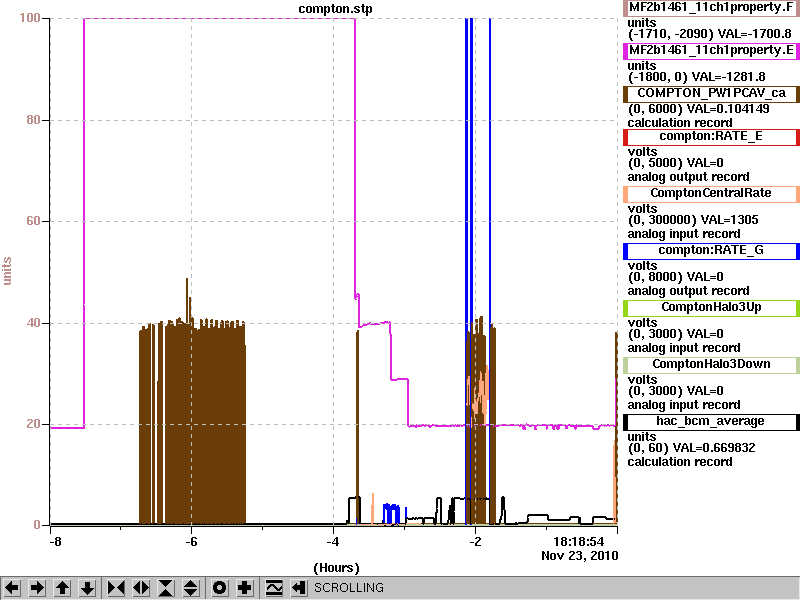Image resolution: width=800 pixels, height=600 pixels.
Task: Select the ComptonHalo3Up legend entry
Action: [711, 308]
